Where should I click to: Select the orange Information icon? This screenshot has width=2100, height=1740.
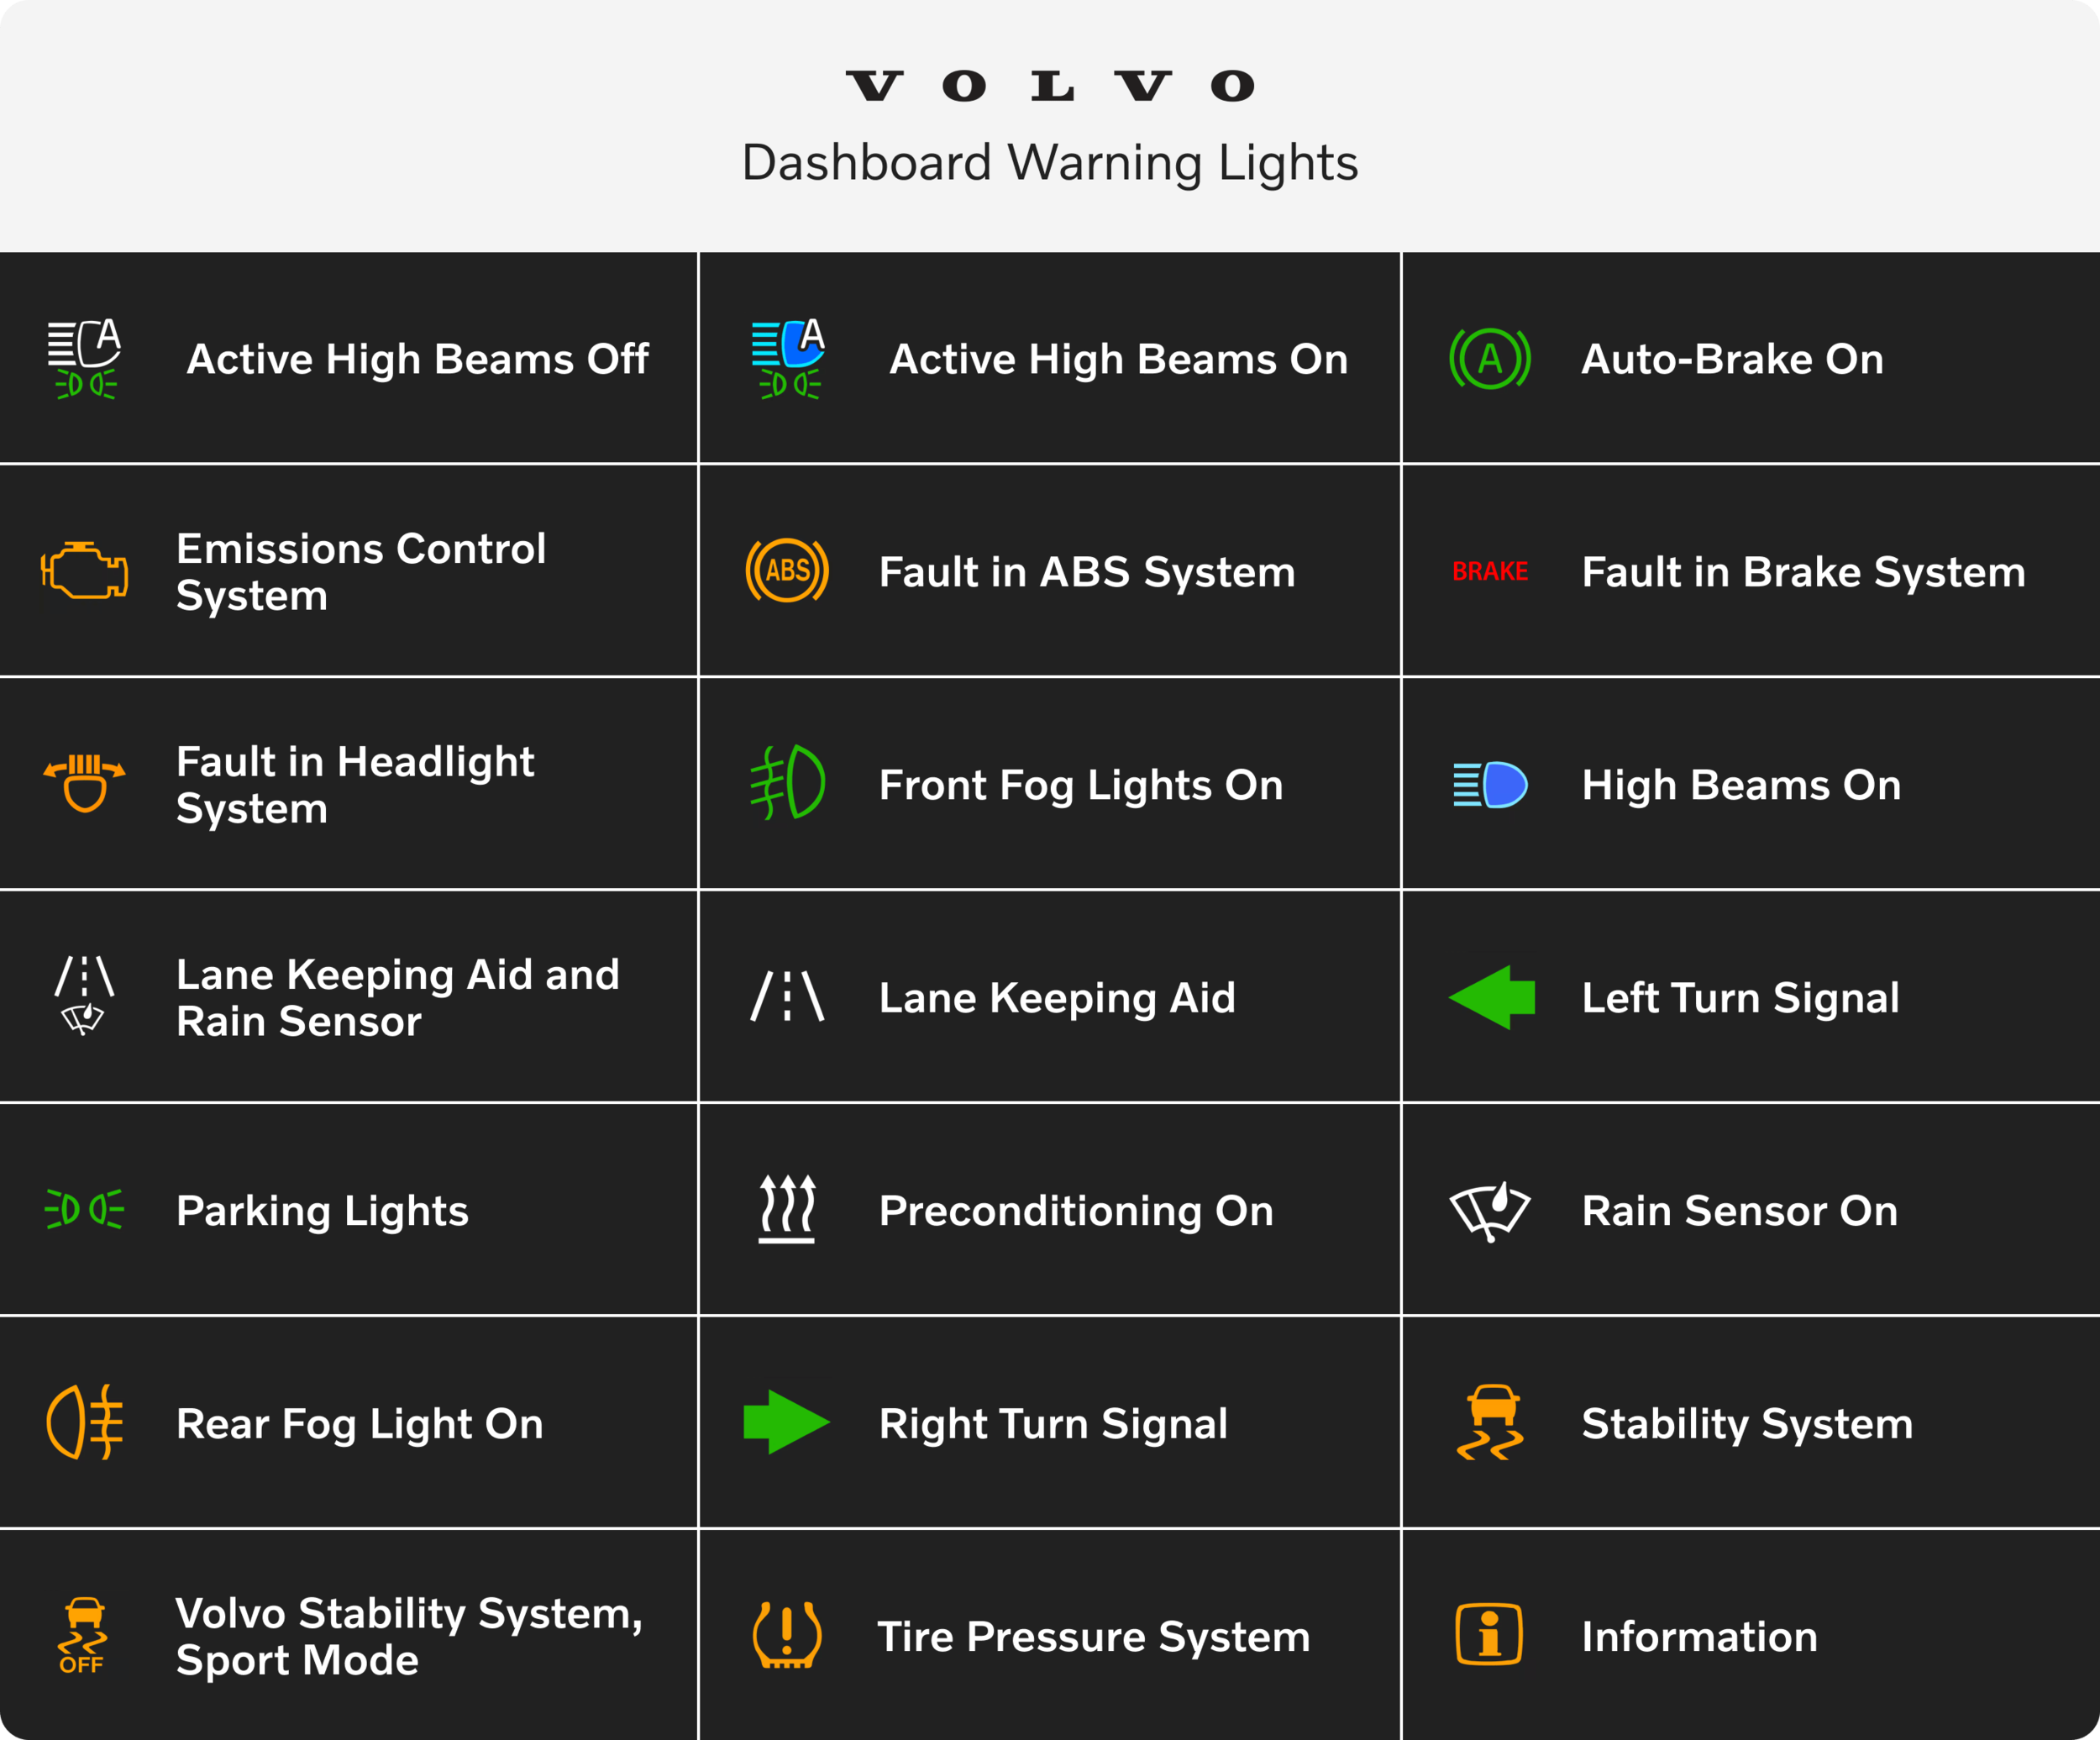pos(1489,1635)
